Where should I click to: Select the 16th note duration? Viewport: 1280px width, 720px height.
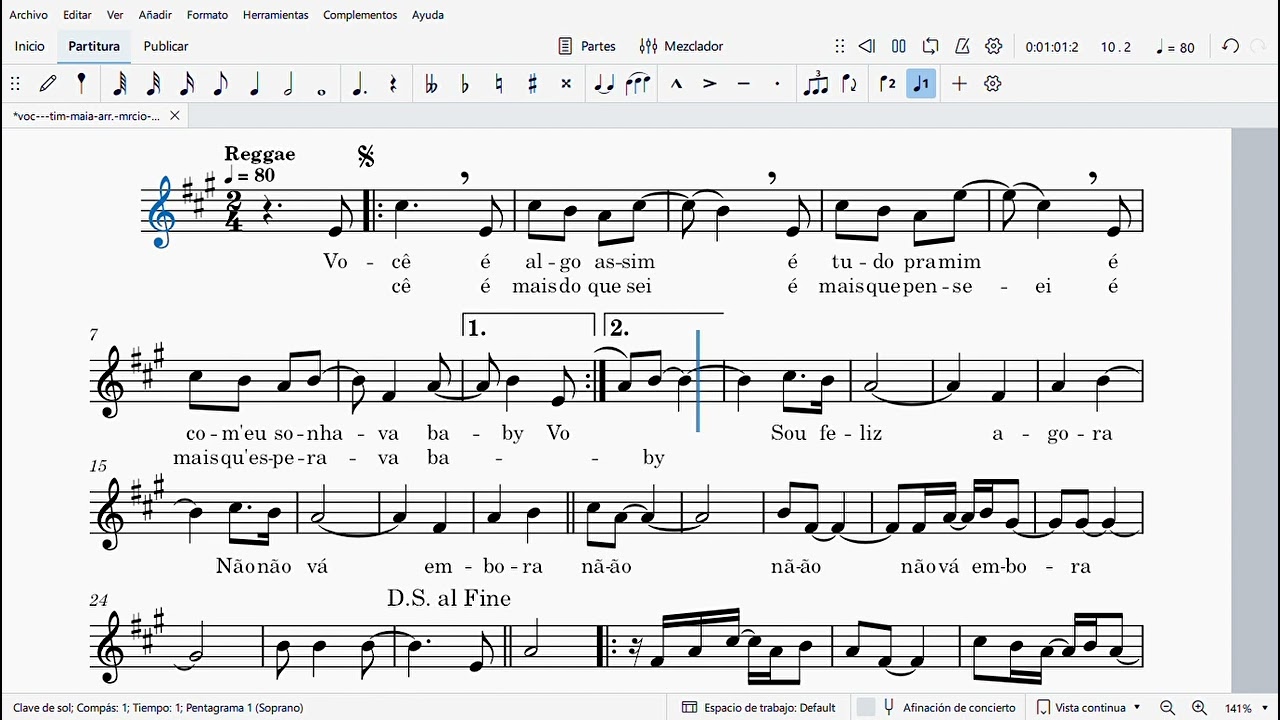[187, 84]
